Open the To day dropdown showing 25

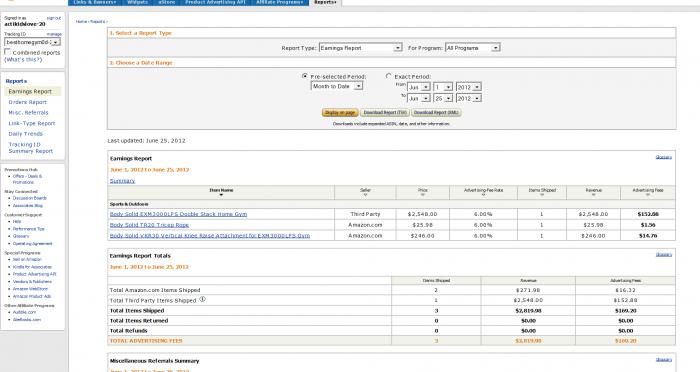click(443, 98)
